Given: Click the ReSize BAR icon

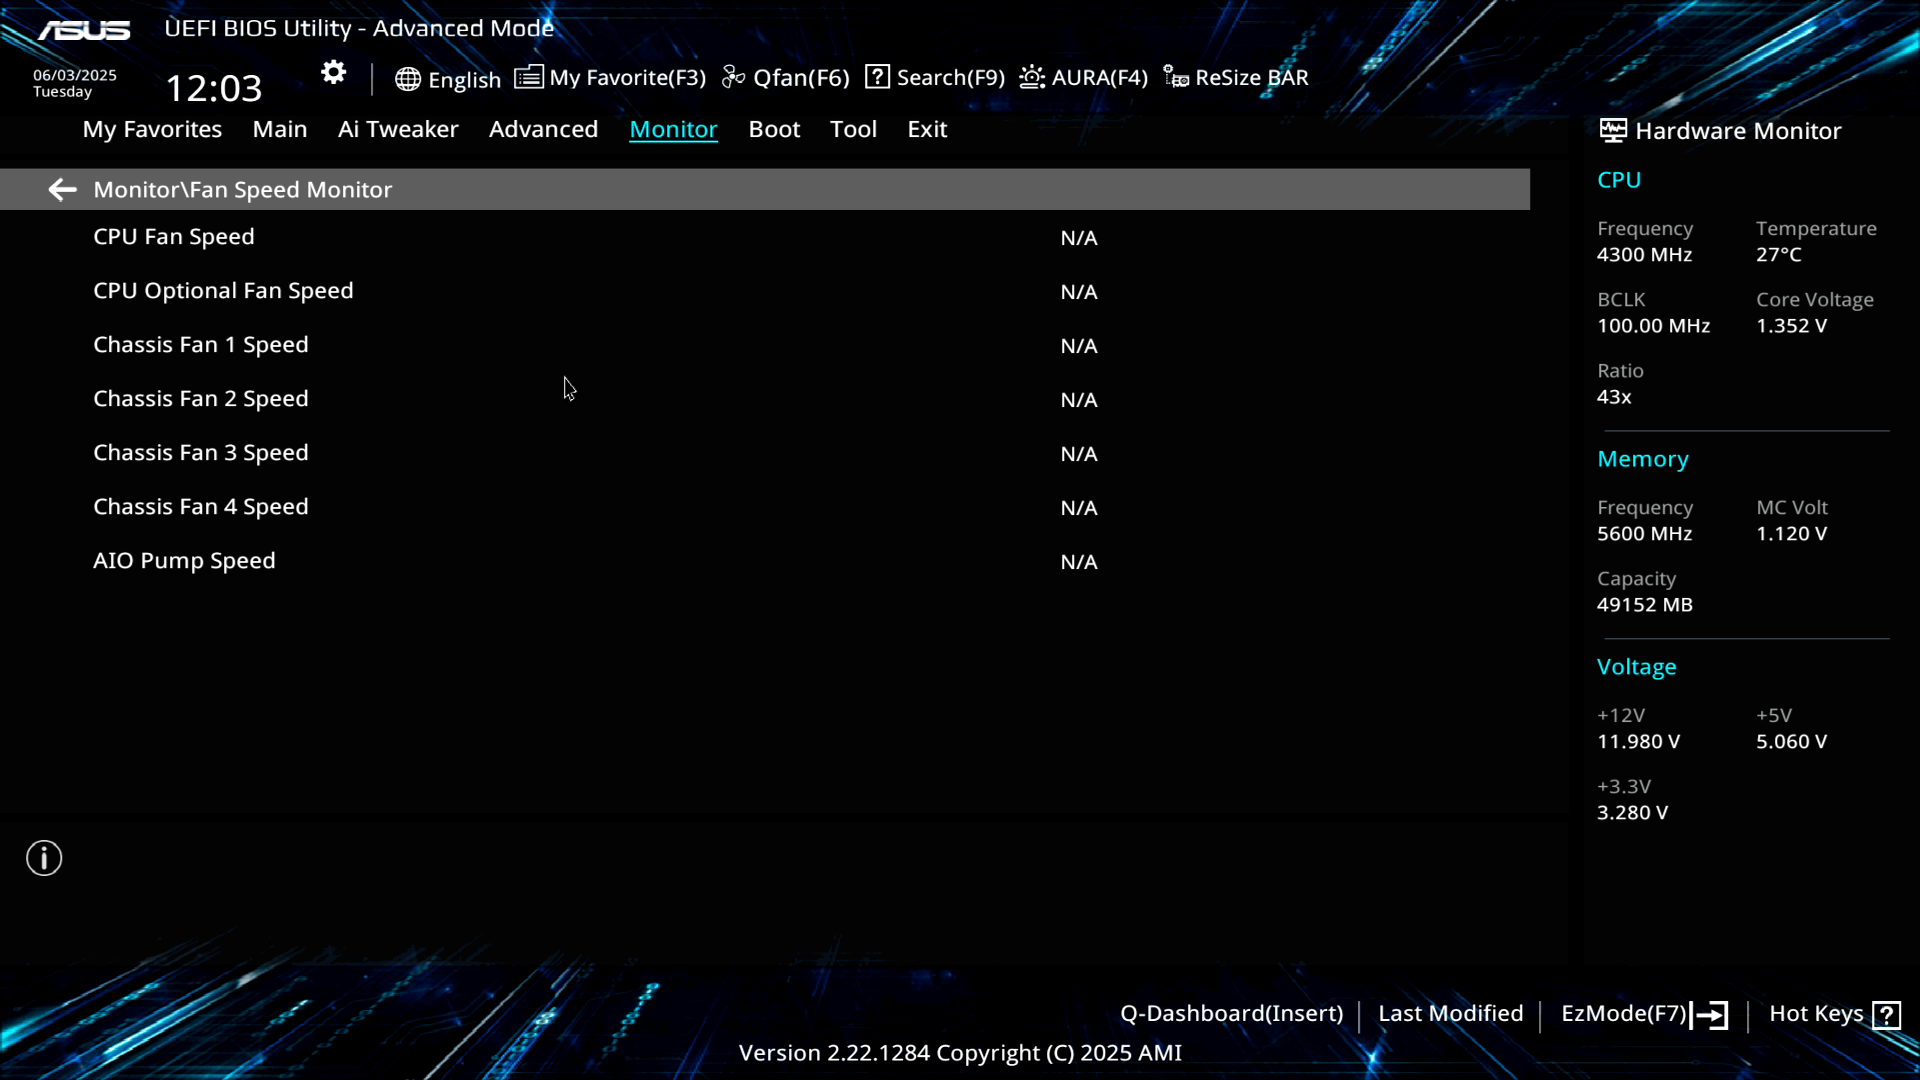Looking at the screenshot, I should (x=1176, y=78).
